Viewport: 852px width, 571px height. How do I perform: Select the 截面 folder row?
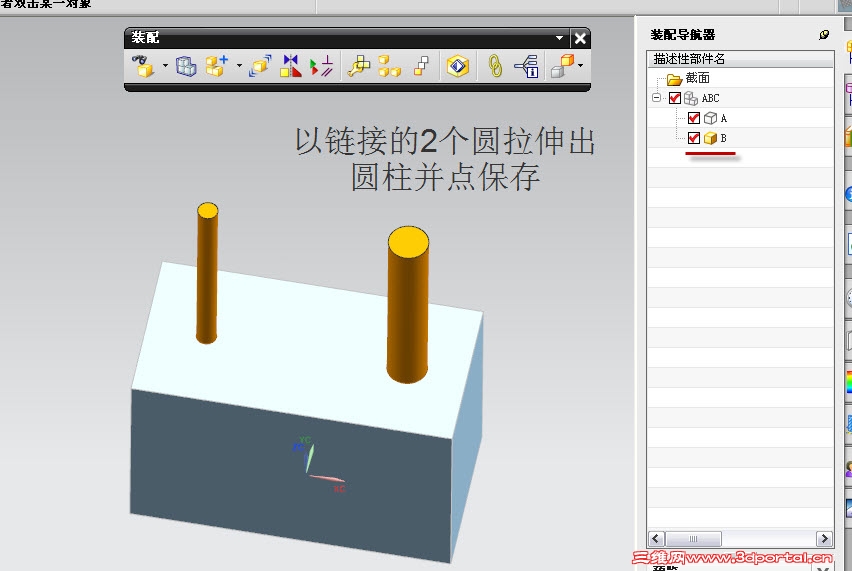[740, 78]
